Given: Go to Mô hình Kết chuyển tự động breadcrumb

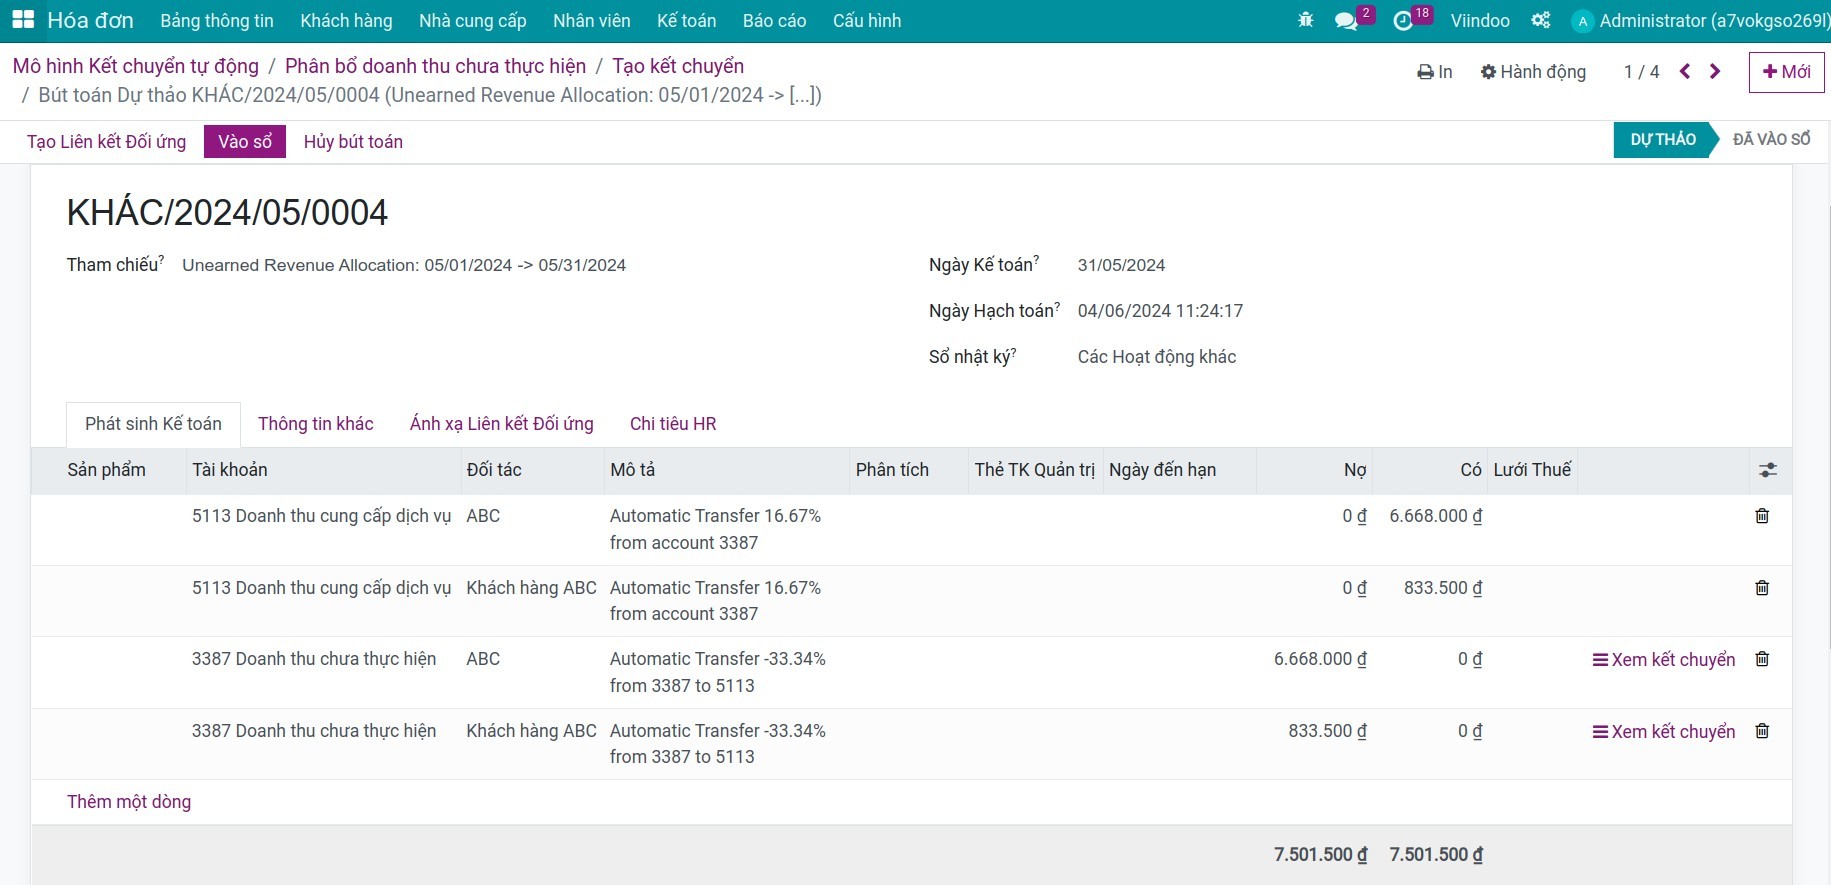Looking at the screenshot, I should (136, 66).
